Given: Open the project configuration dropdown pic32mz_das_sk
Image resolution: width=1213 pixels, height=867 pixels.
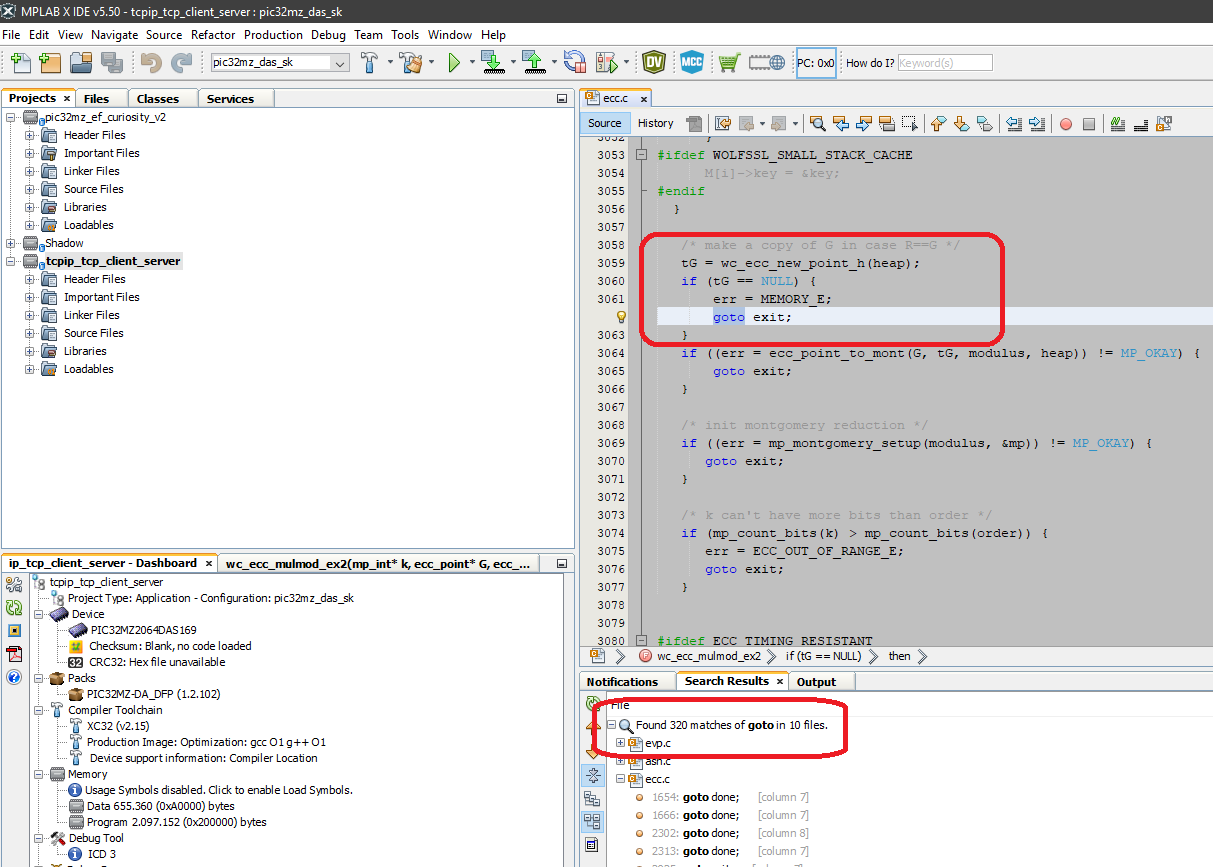Looking at the screenshot, I should pos(279,63).
